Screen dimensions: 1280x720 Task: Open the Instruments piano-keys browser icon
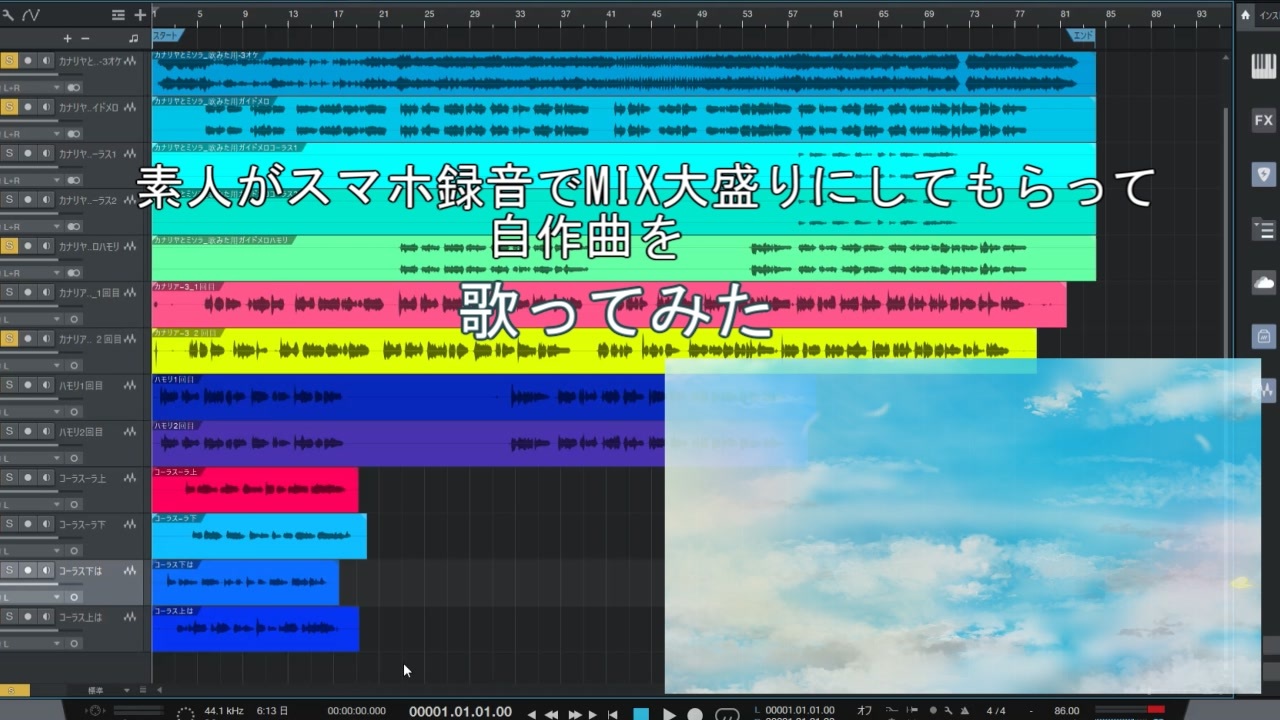(1263, 67)
